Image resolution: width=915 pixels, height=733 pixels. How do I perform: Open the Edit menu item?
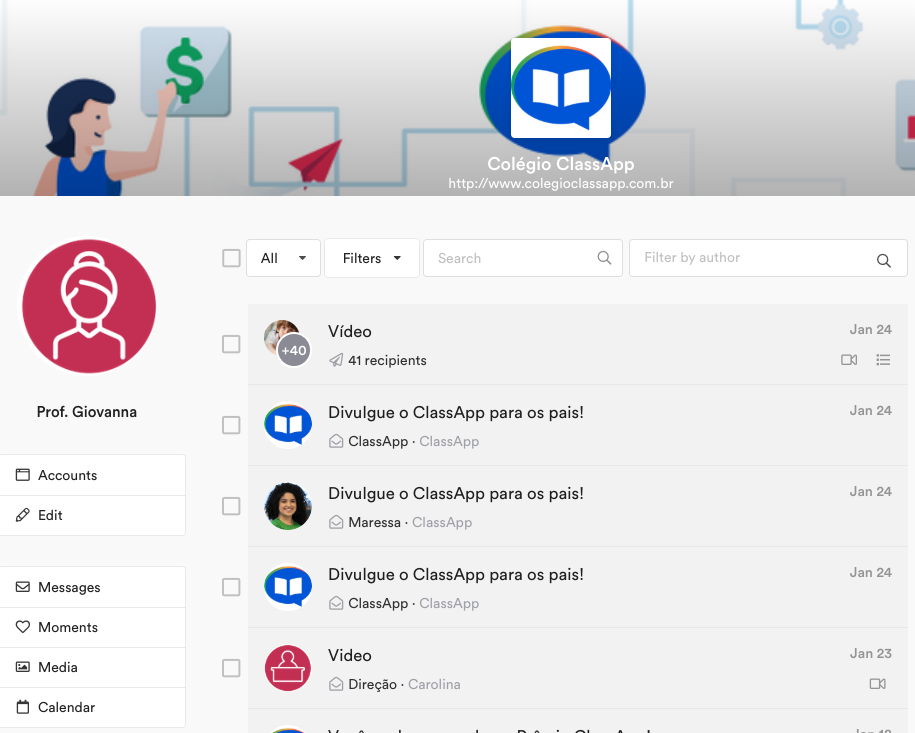93,515
